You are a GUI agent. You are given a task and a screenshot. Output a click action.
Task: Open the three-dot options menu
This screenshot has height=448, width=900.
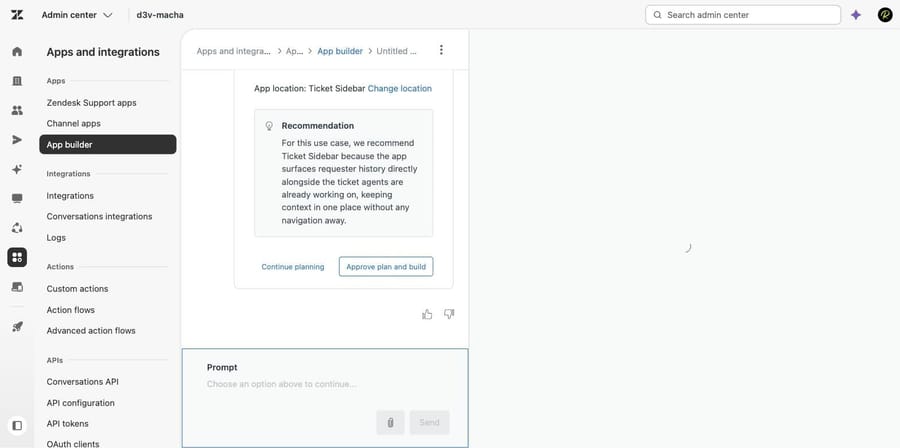coord(441,50)
